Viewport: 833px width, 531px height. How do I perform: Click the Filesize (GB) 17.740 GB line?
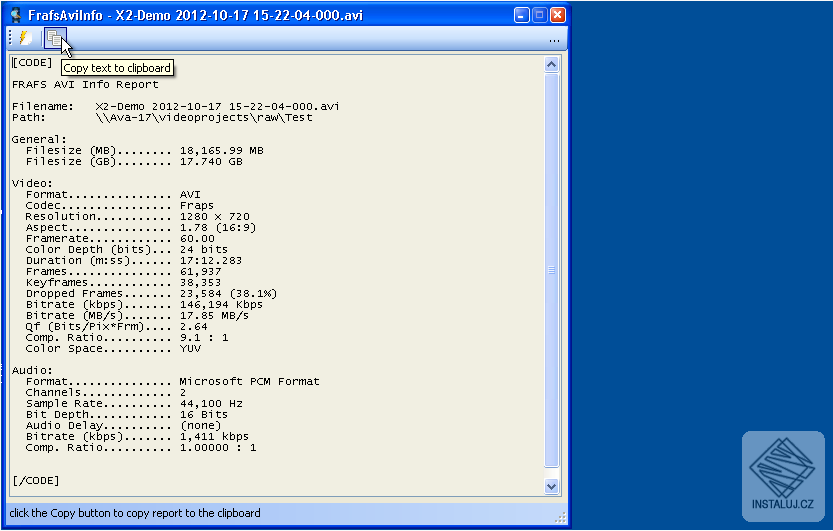tap(134, 161)
